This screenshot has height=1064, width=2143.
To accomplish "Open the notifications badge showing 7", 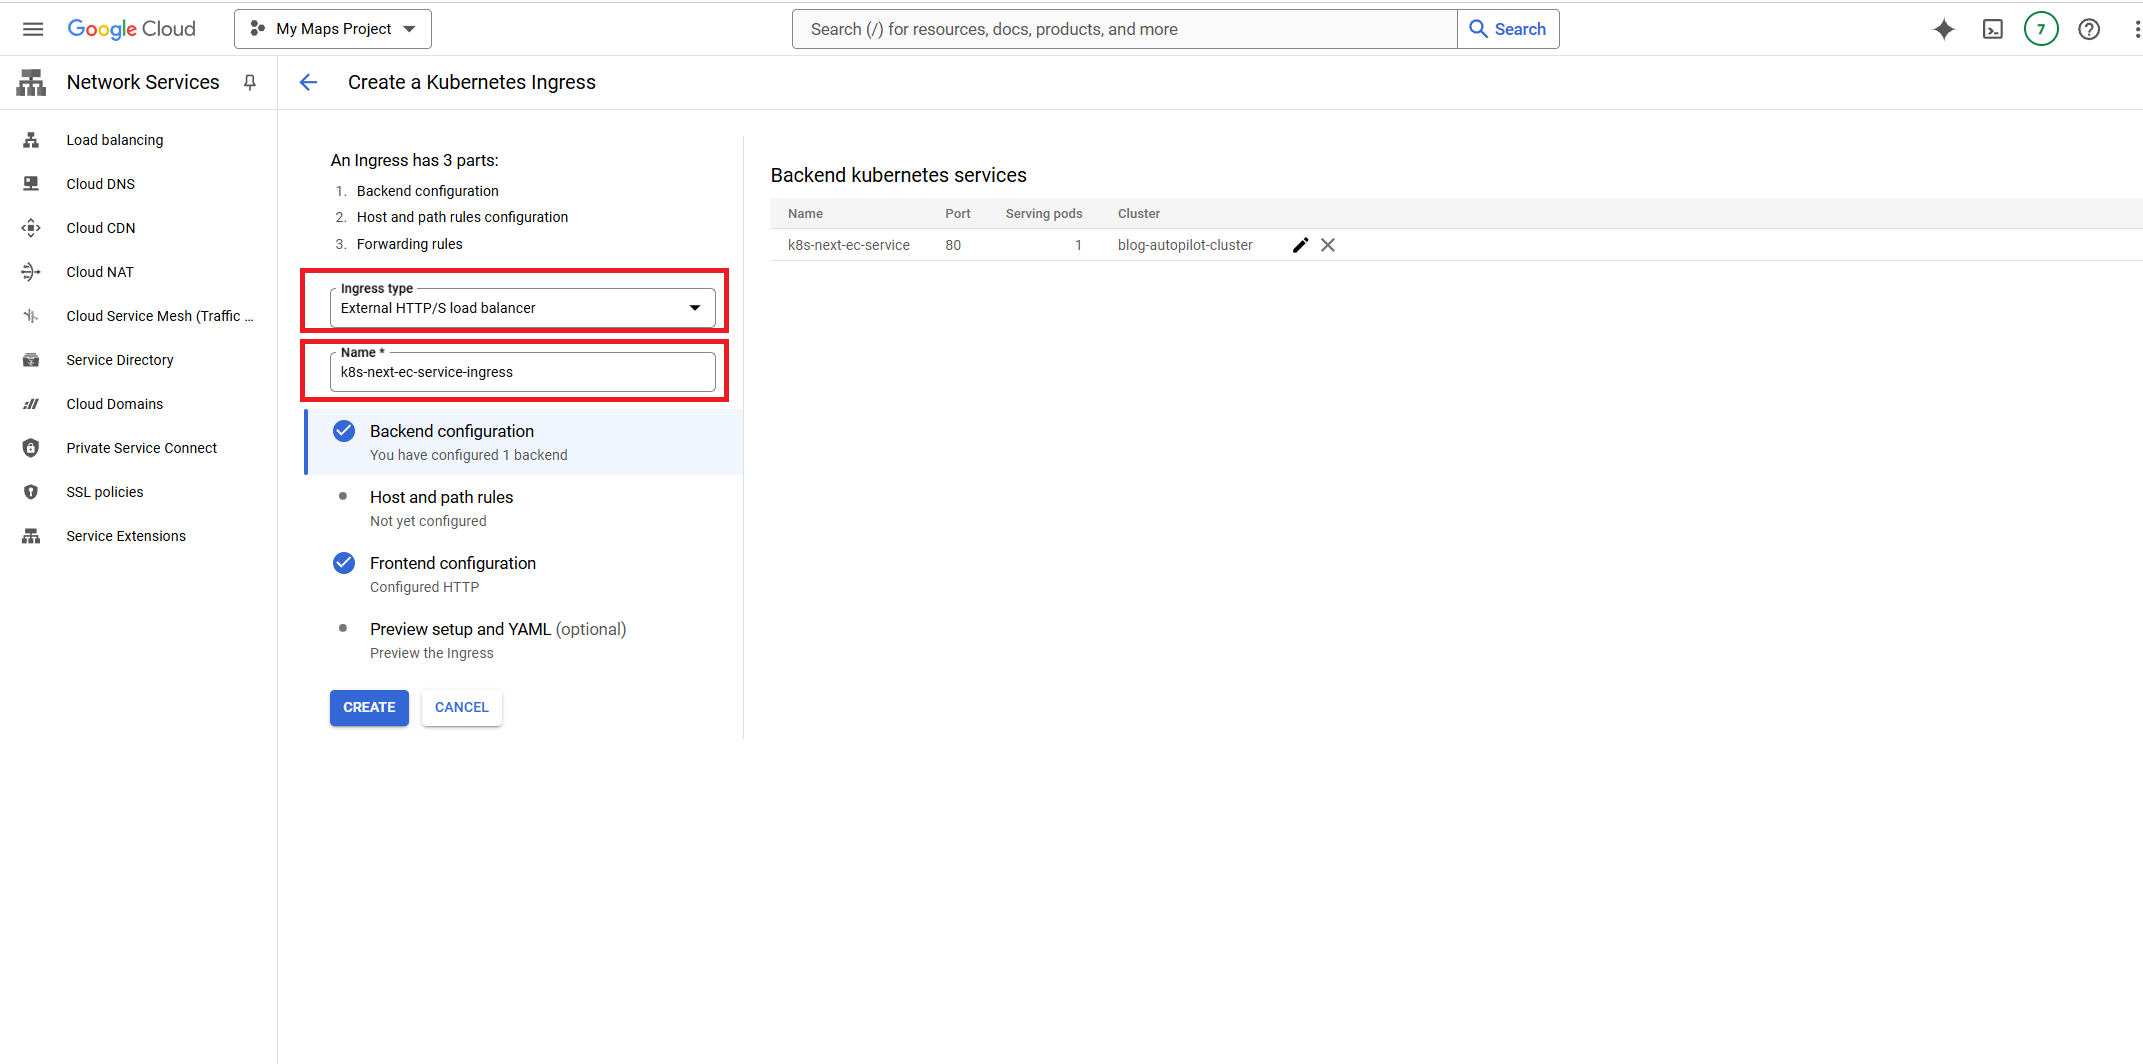I will pos(2040,29).
